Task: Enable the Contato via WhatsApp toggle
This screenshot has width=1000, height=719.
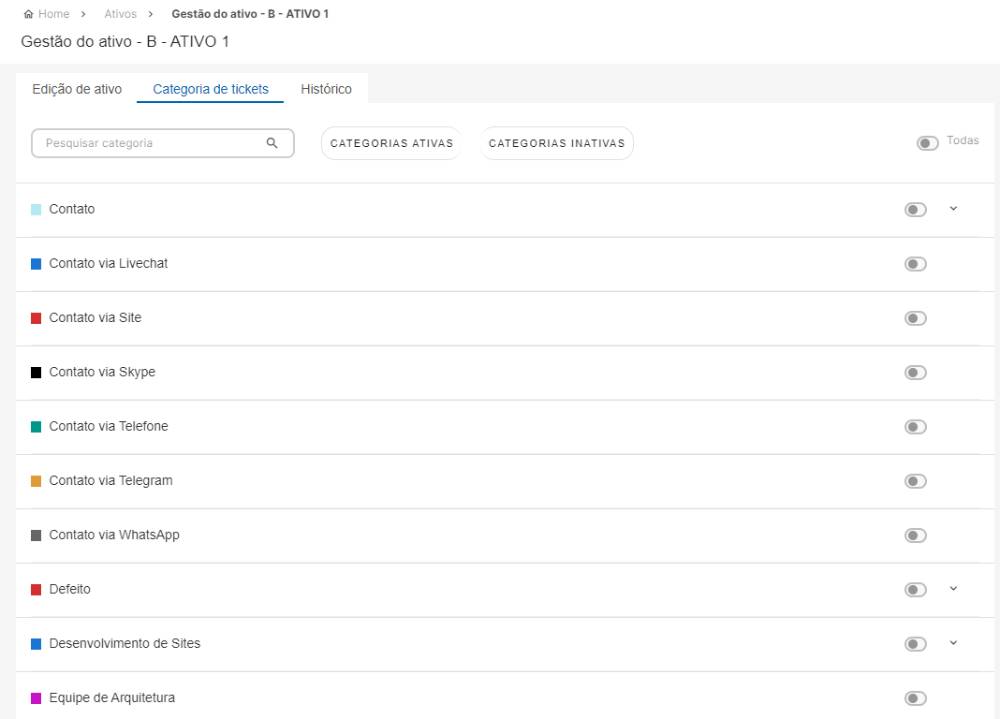Action: point(915,535)
